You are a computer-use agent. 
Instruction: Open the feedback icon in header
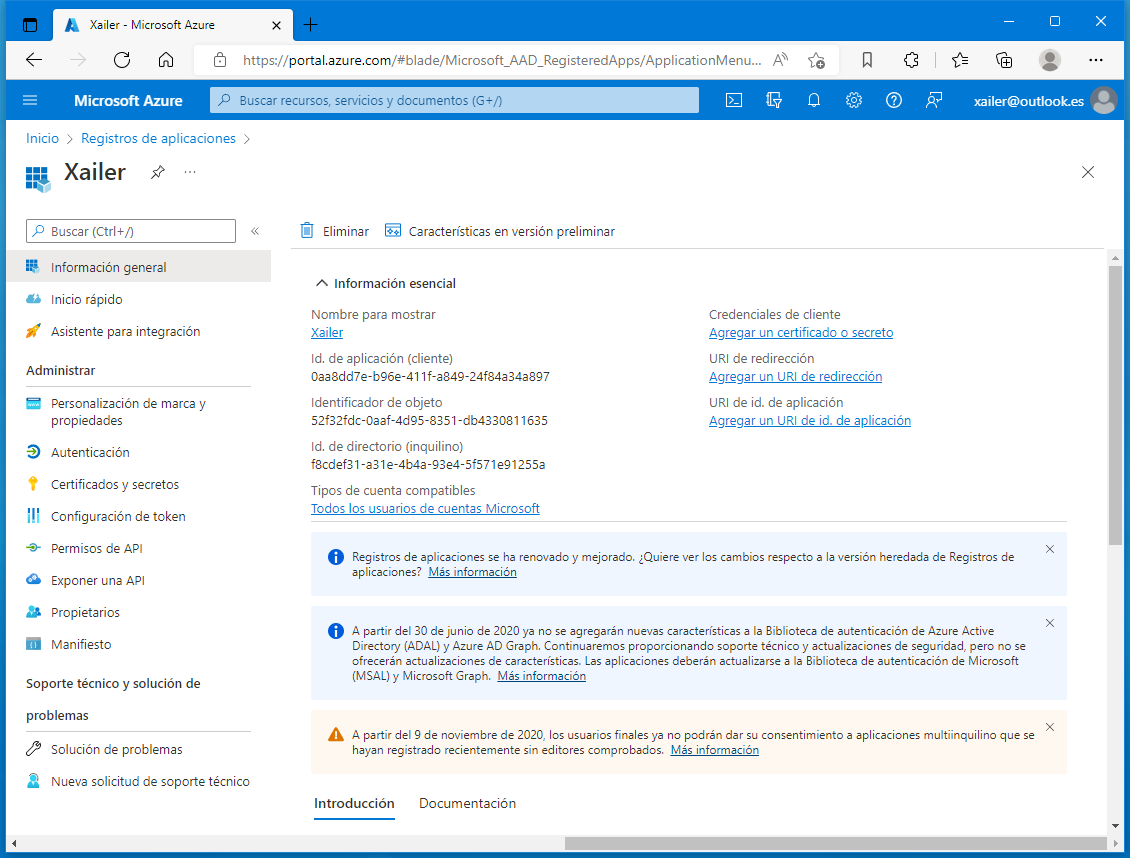pyautogui.click(x=934, y=100)
